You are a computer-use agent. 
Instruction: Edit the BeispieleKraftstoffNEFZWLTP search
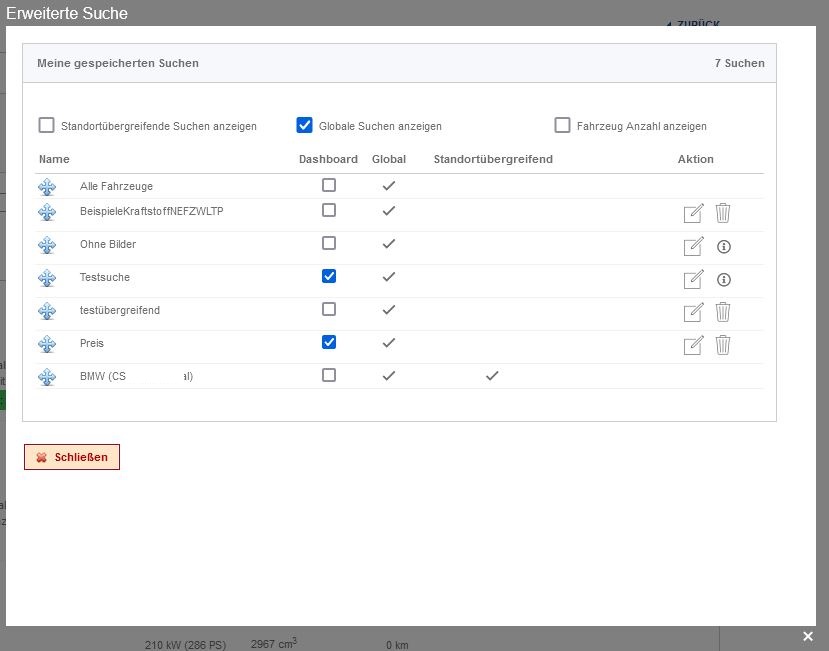point(693,213)
